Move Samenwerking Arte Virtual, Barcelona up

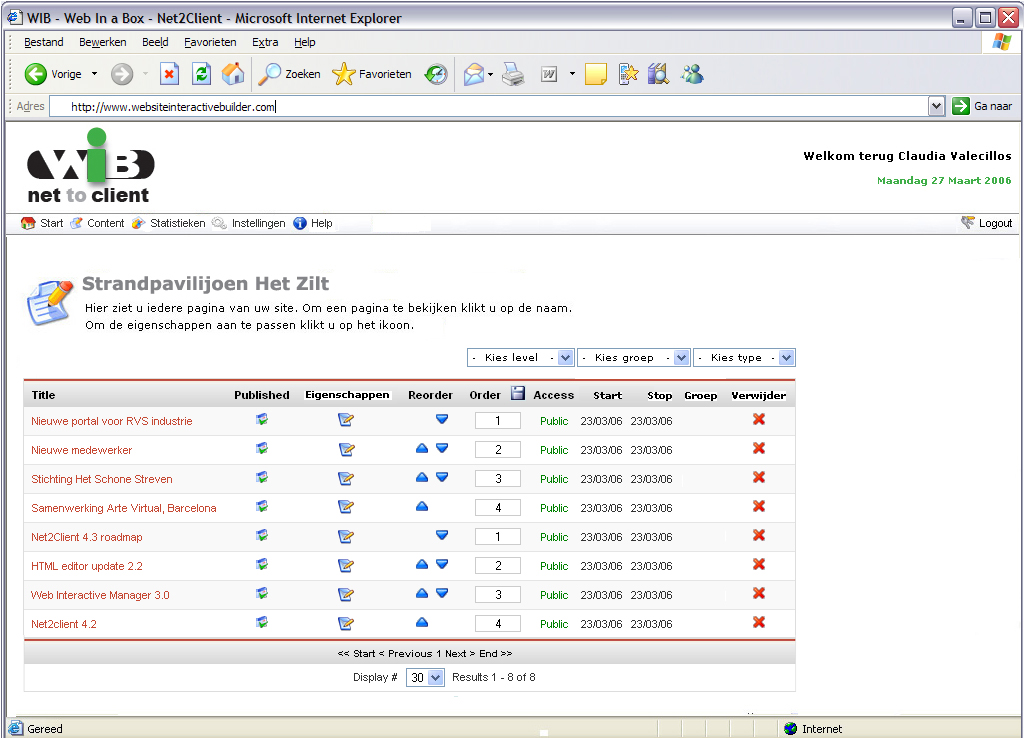pyautogui.click(x=422, y=506)
